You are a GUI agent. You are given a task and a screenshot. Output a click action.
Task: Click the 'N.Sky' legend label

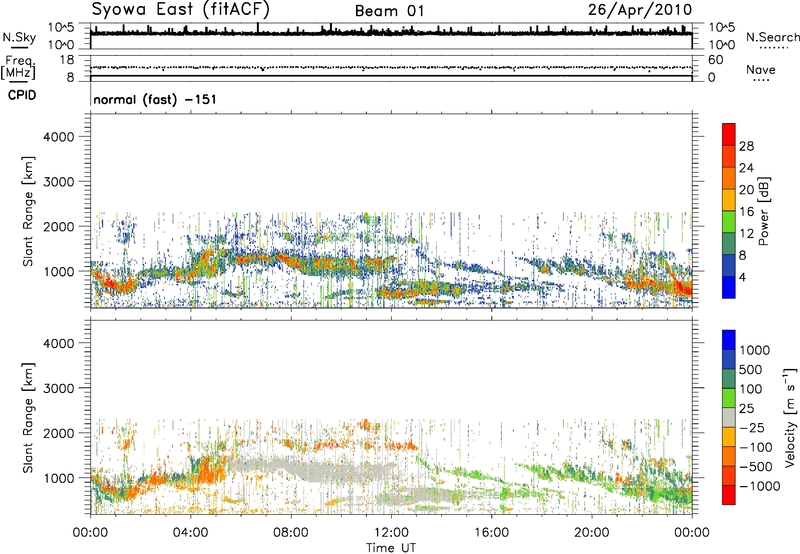click(19, 37)
